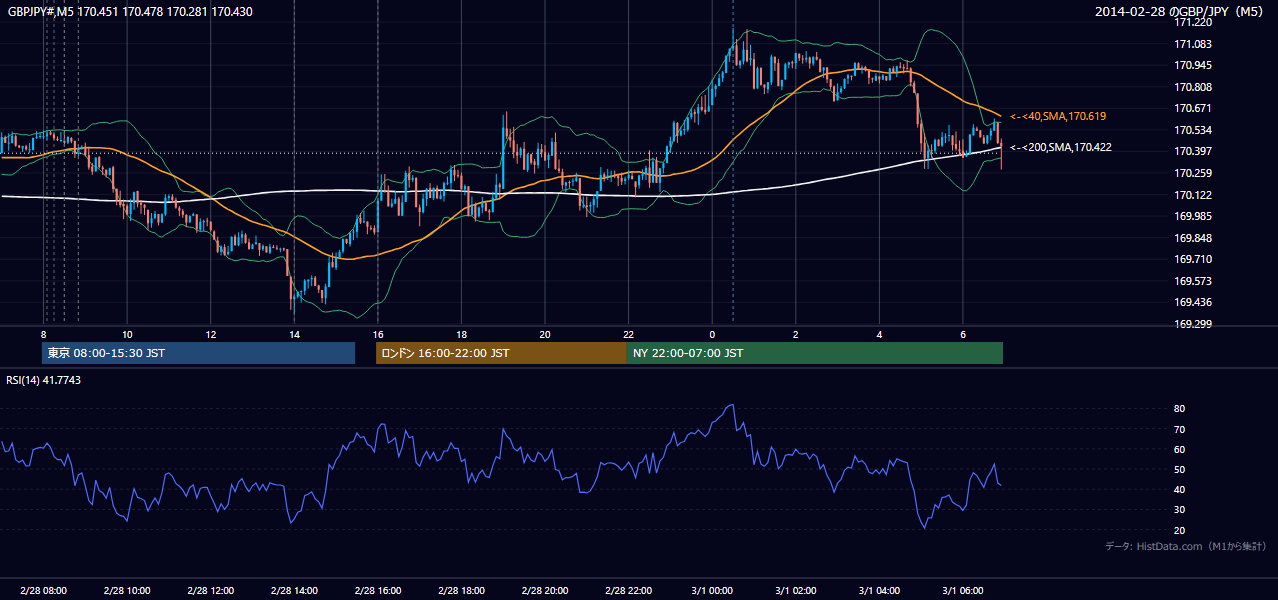
Task: Click the hour 2 tick under price chart
Action: [x=796, y=334]
